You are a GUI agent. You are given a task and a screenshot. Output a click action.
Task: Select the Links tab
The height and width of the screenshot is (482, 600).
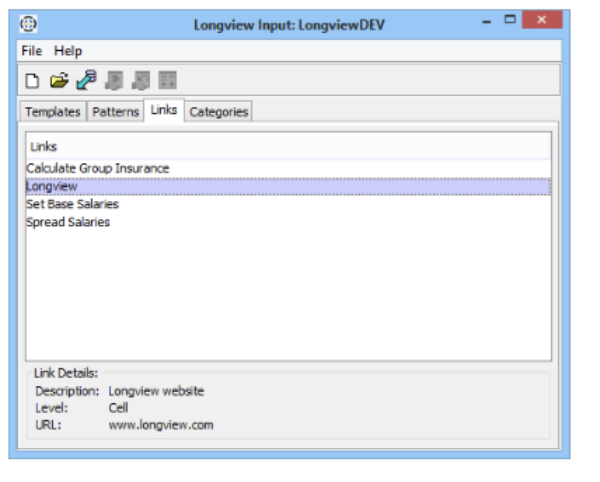(x=164, y=110)
